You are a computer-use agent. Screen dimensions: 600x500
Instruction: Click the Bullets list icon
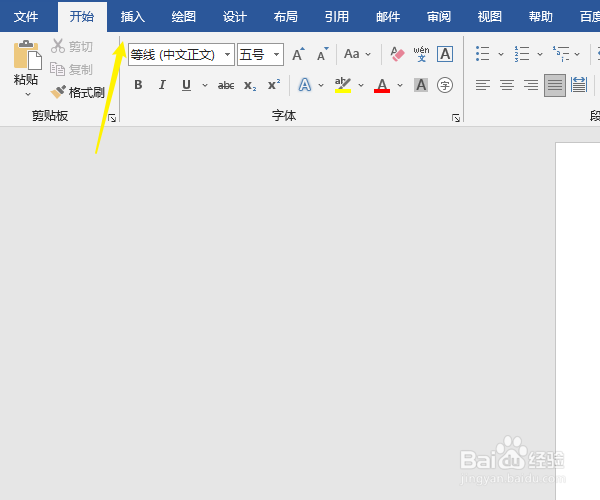pos(483,54)
